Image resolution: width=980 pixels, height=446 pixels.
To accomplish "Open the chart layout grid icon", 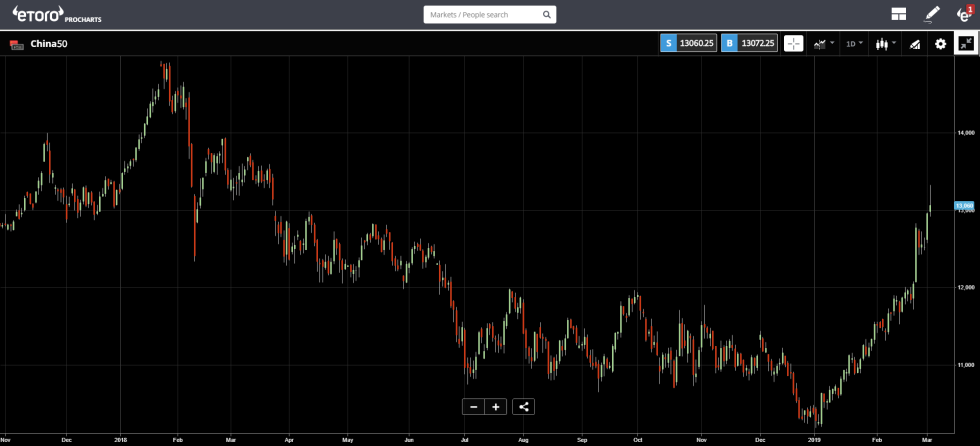I will 898,14.
